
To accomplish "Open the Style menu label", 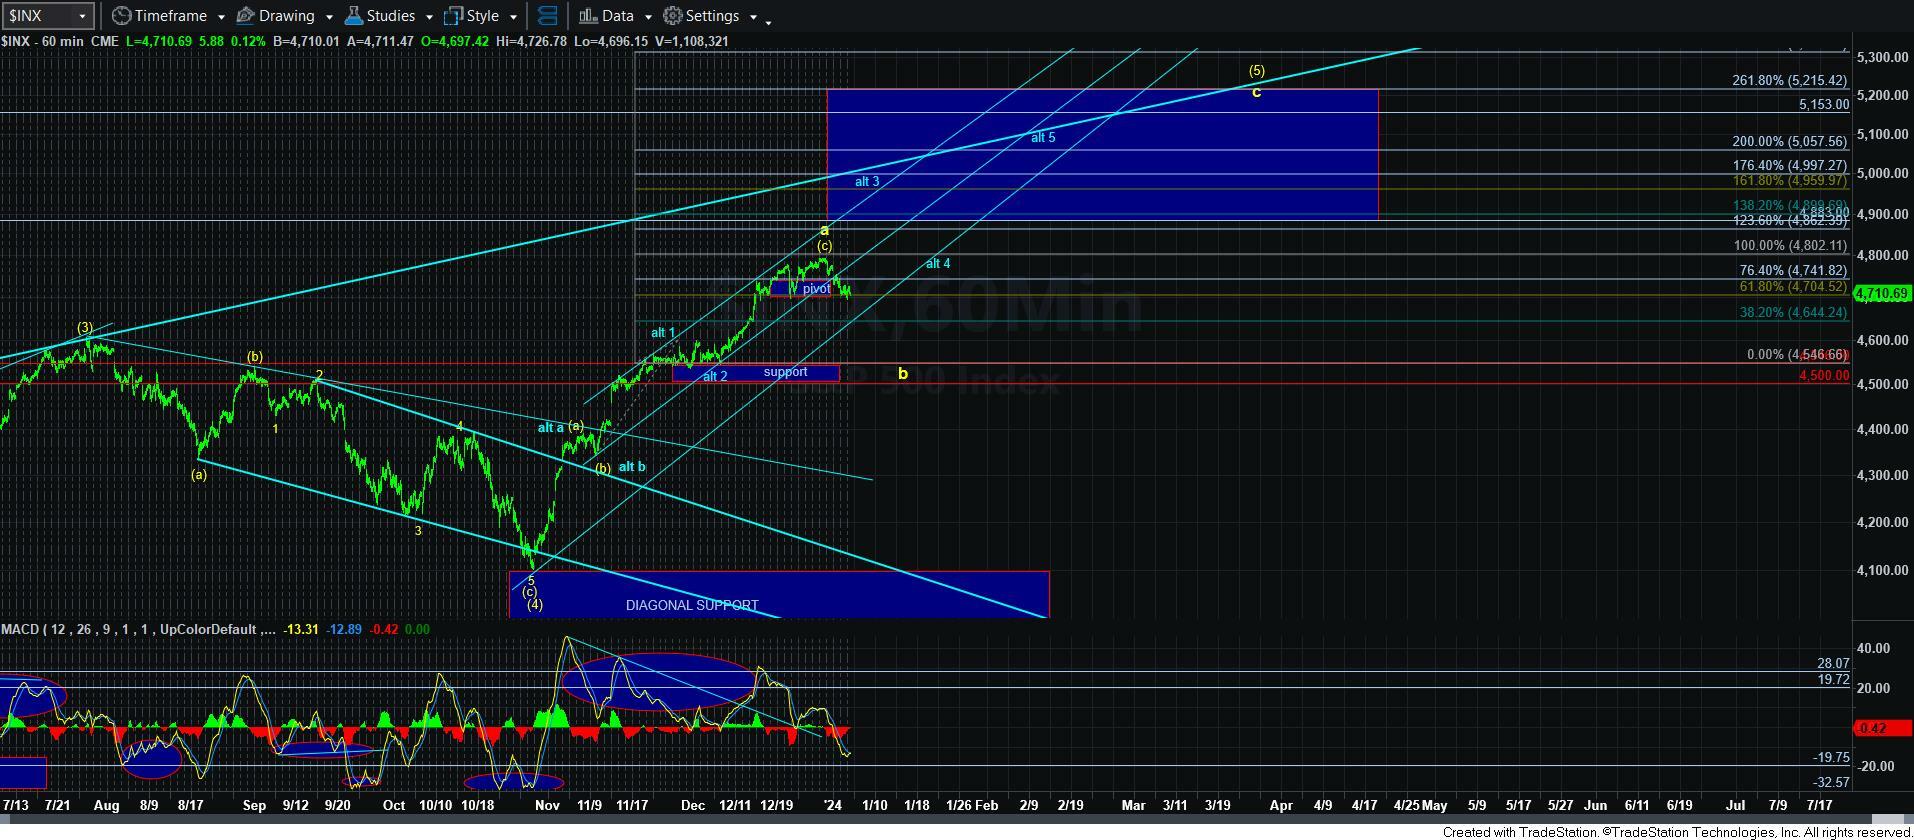I will point(482,16).
